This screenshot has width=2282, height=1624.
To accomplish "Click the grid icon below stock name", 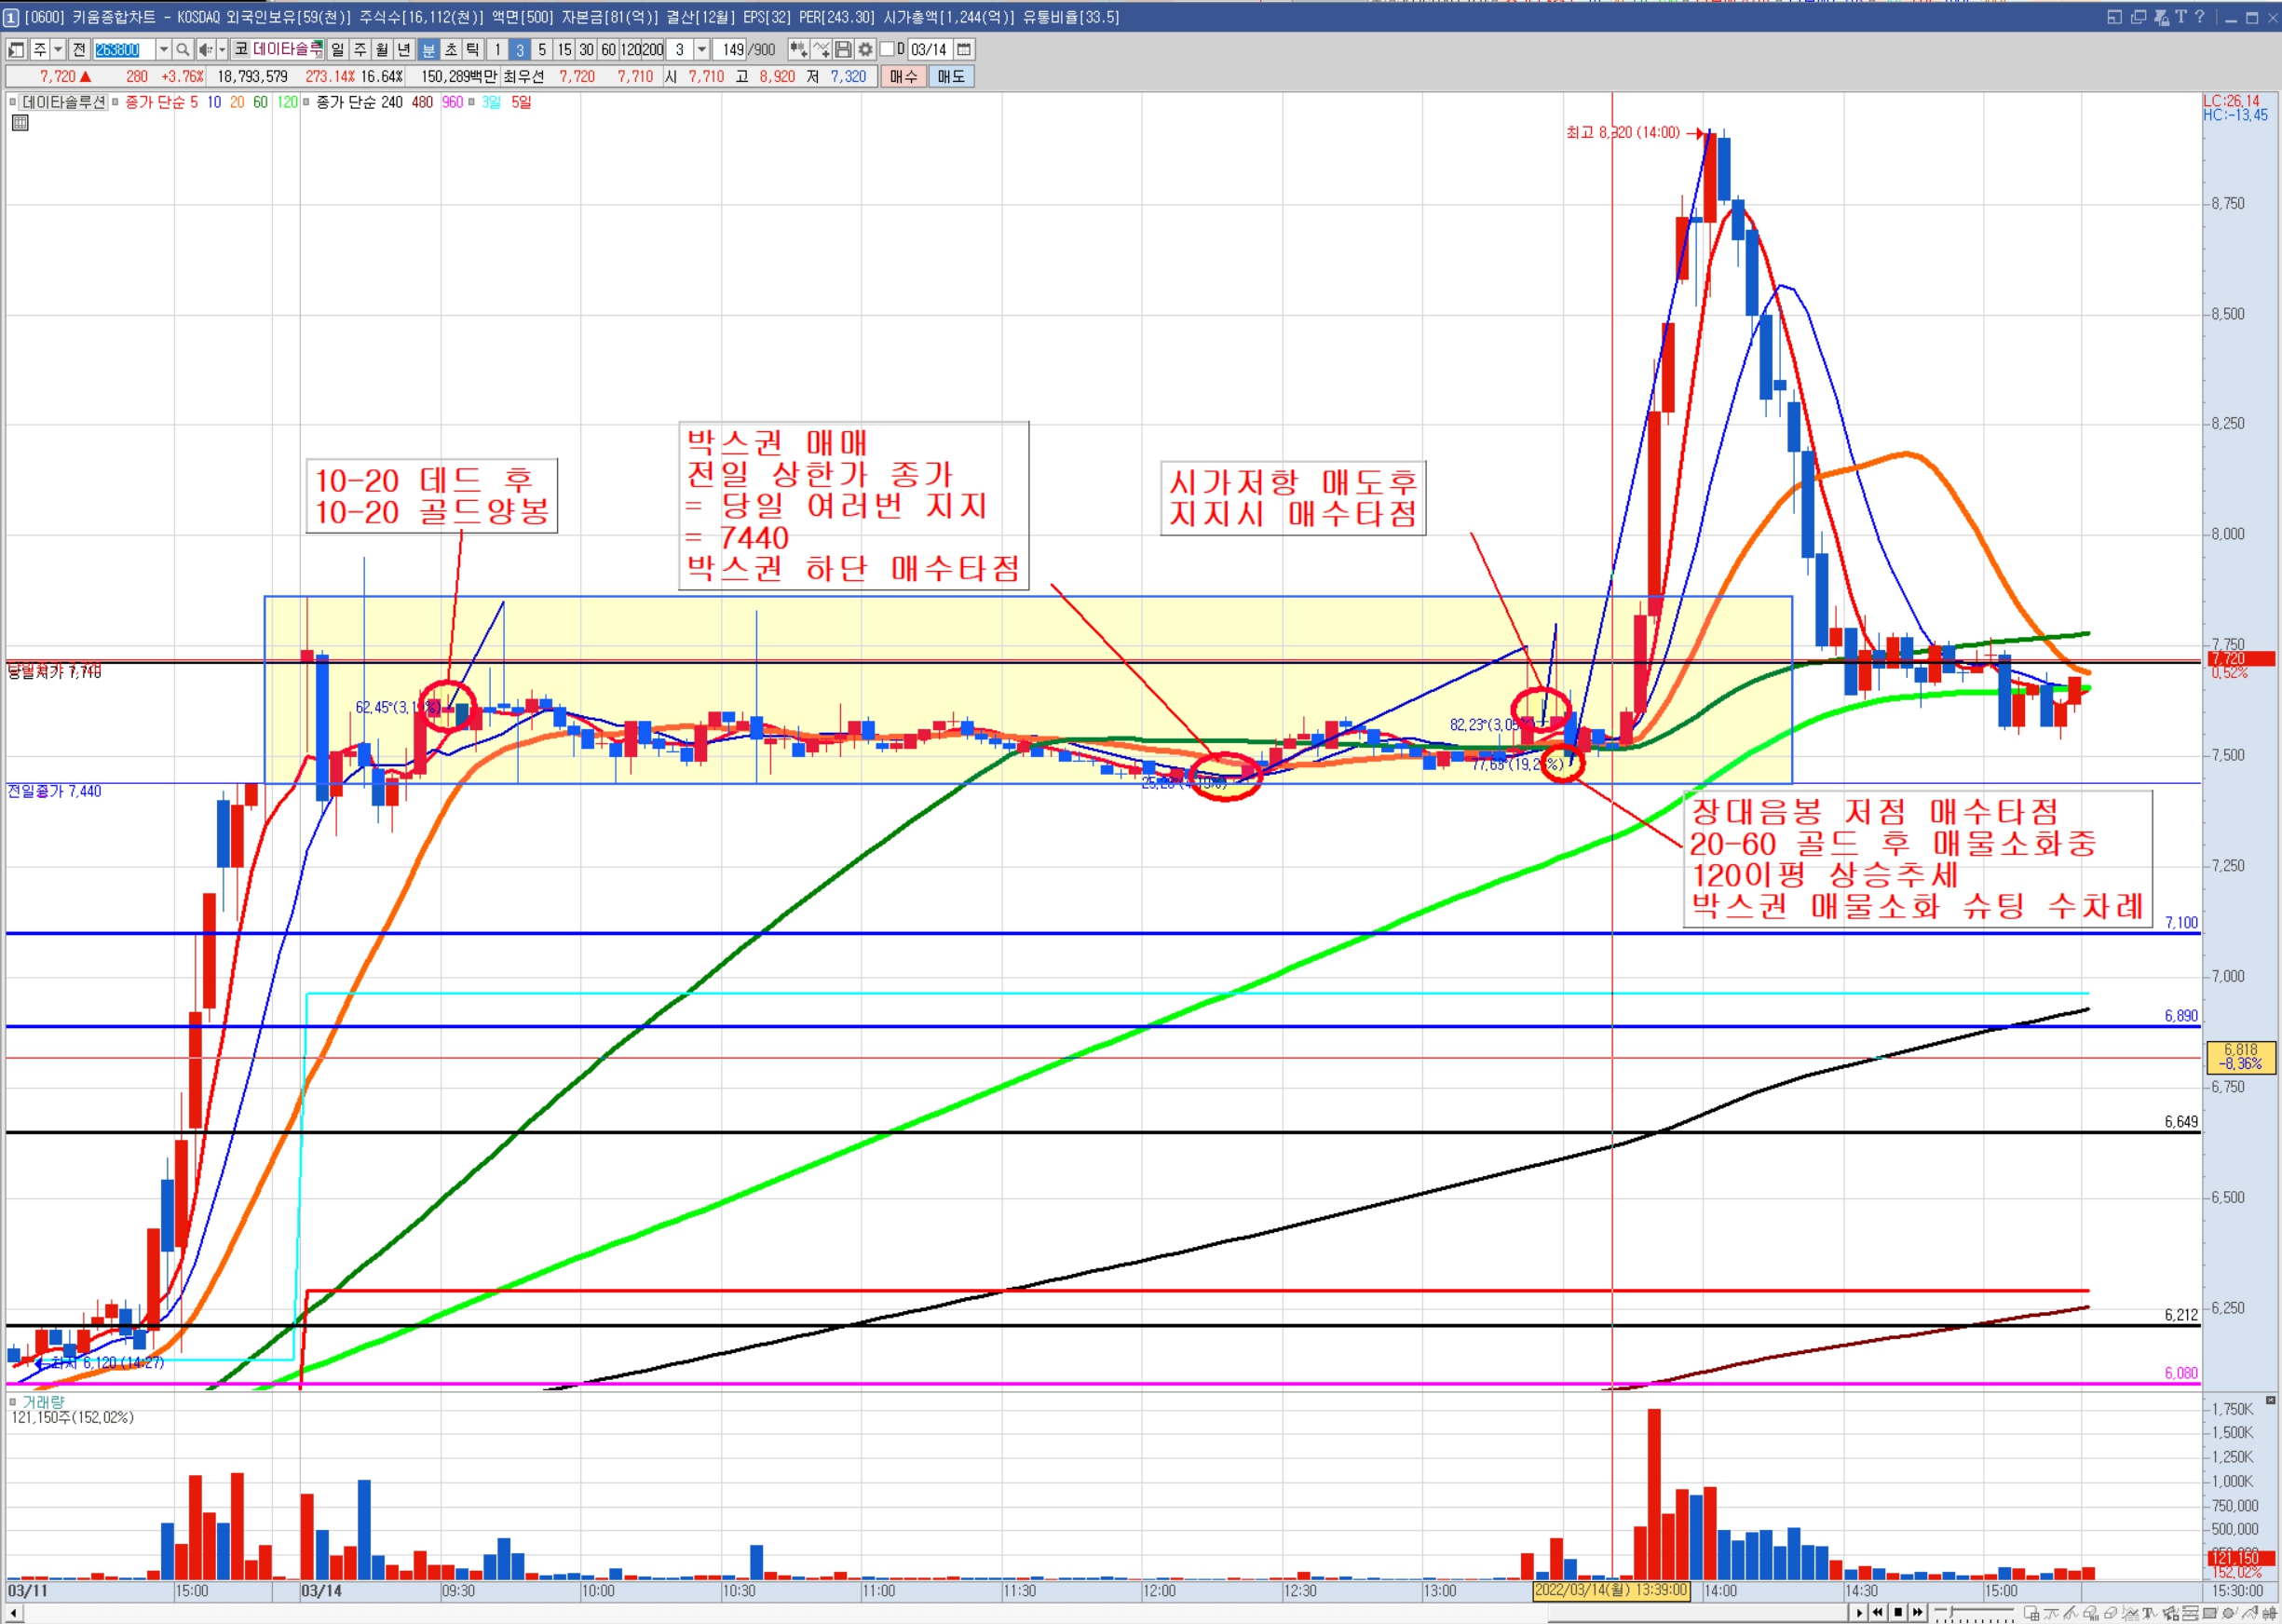I will [20, 123].
